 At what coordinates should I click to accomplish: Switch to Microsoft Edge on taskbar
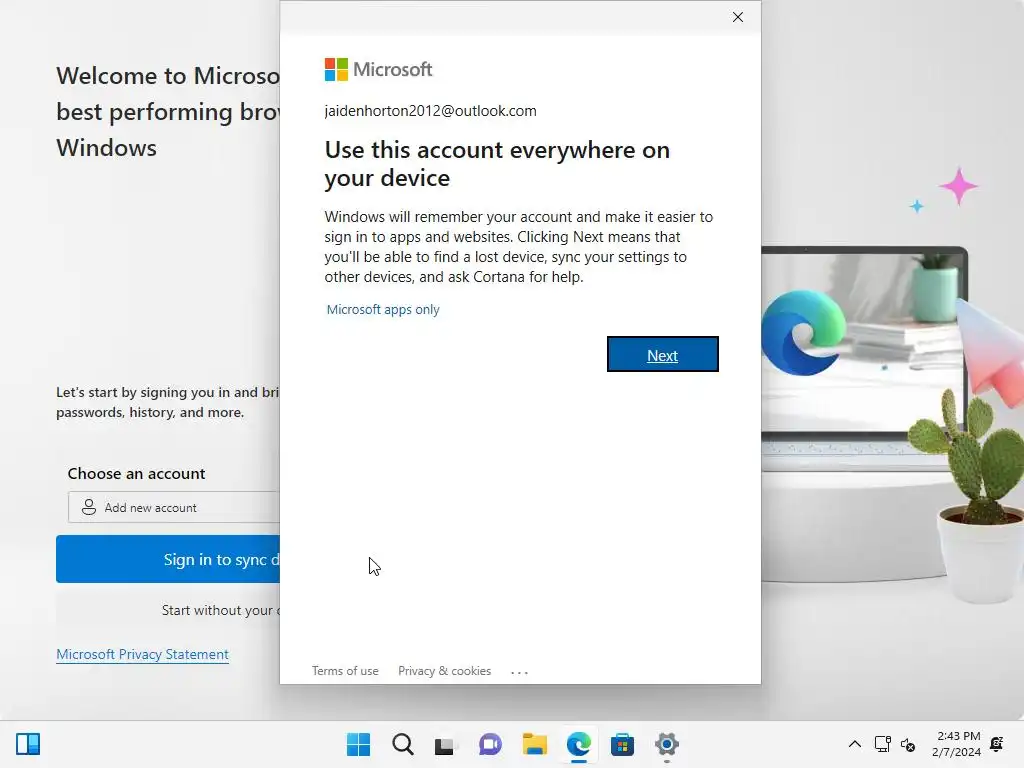click(x=579, y=744)
